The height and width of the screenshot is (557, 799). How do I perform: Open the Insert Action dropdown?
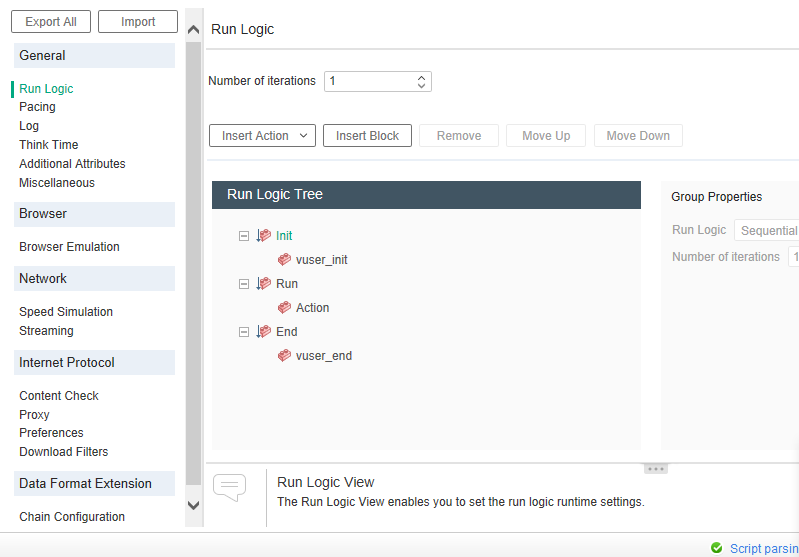(x=262, y=136)
